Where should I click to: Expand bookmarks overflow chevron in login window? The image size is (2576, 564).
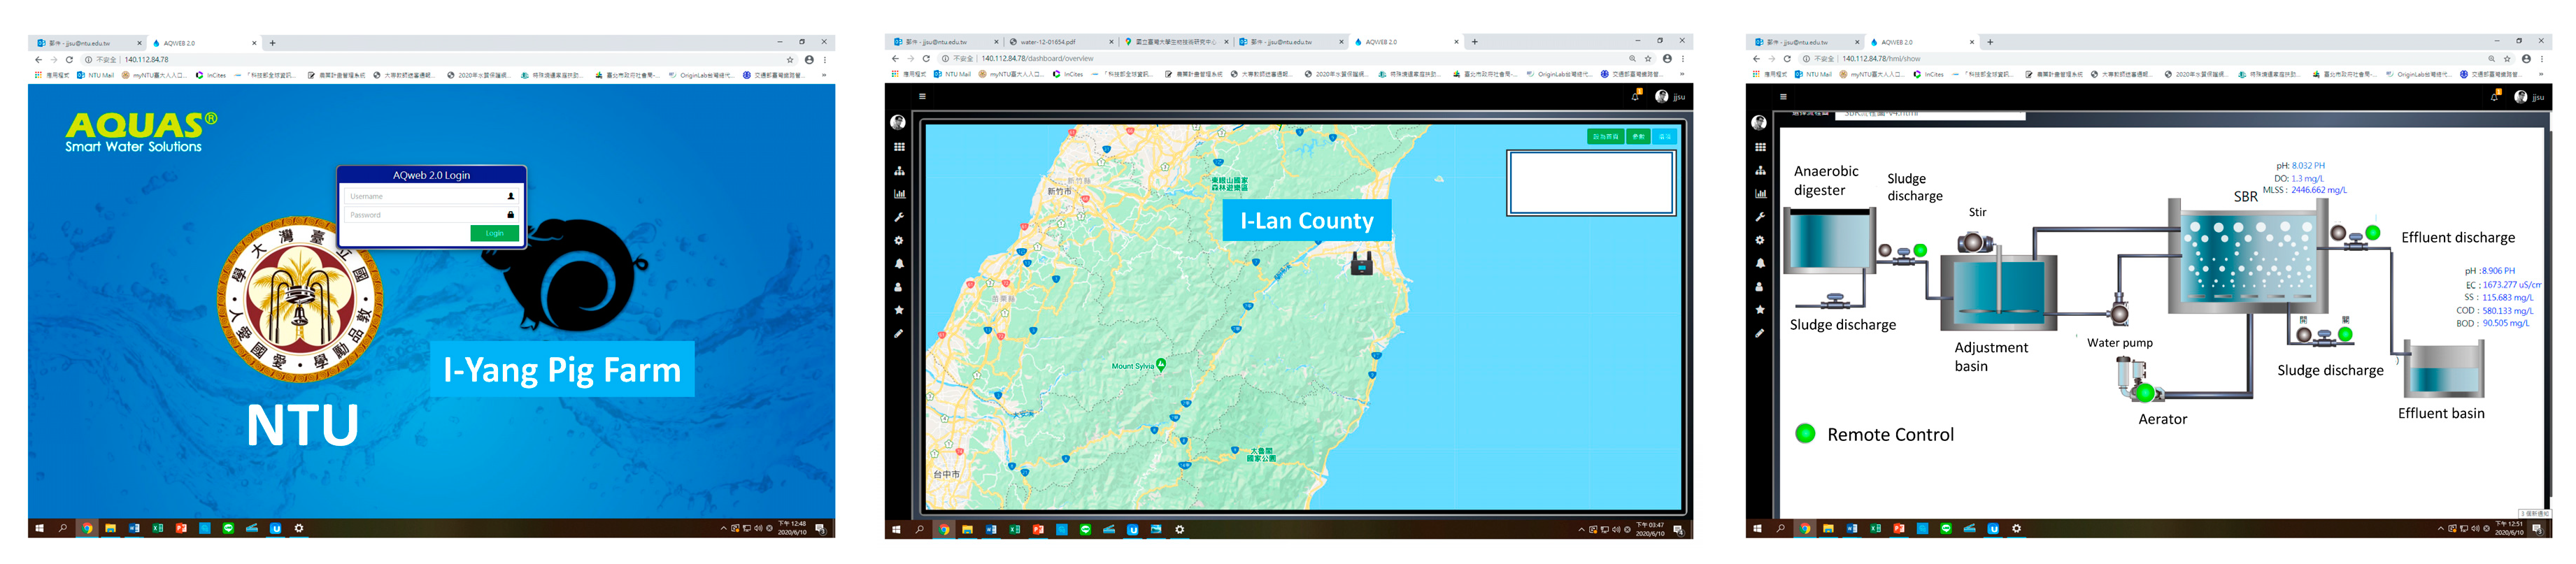click(x=824, y=75)
